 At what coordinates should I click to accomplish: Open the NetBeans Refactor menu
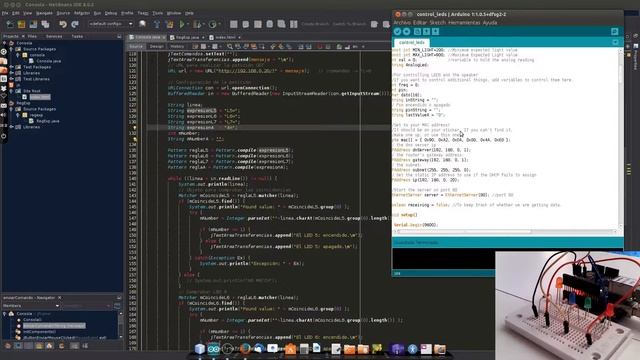tap(82, 13)
